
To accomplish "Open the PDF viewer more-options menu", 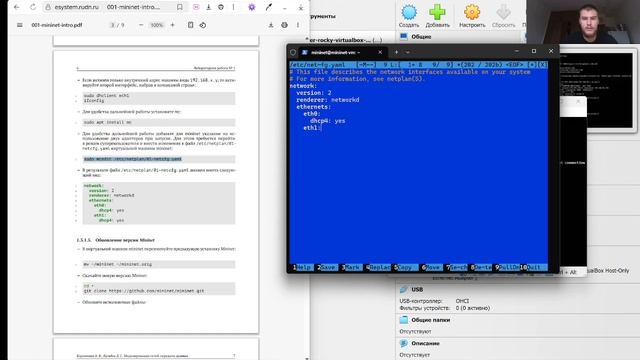I will click(298, 25).
